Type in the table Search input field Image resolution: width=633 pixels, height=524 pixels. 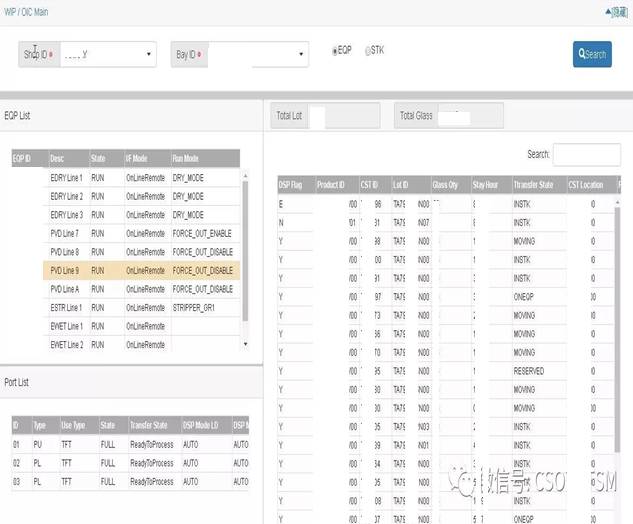586,154
